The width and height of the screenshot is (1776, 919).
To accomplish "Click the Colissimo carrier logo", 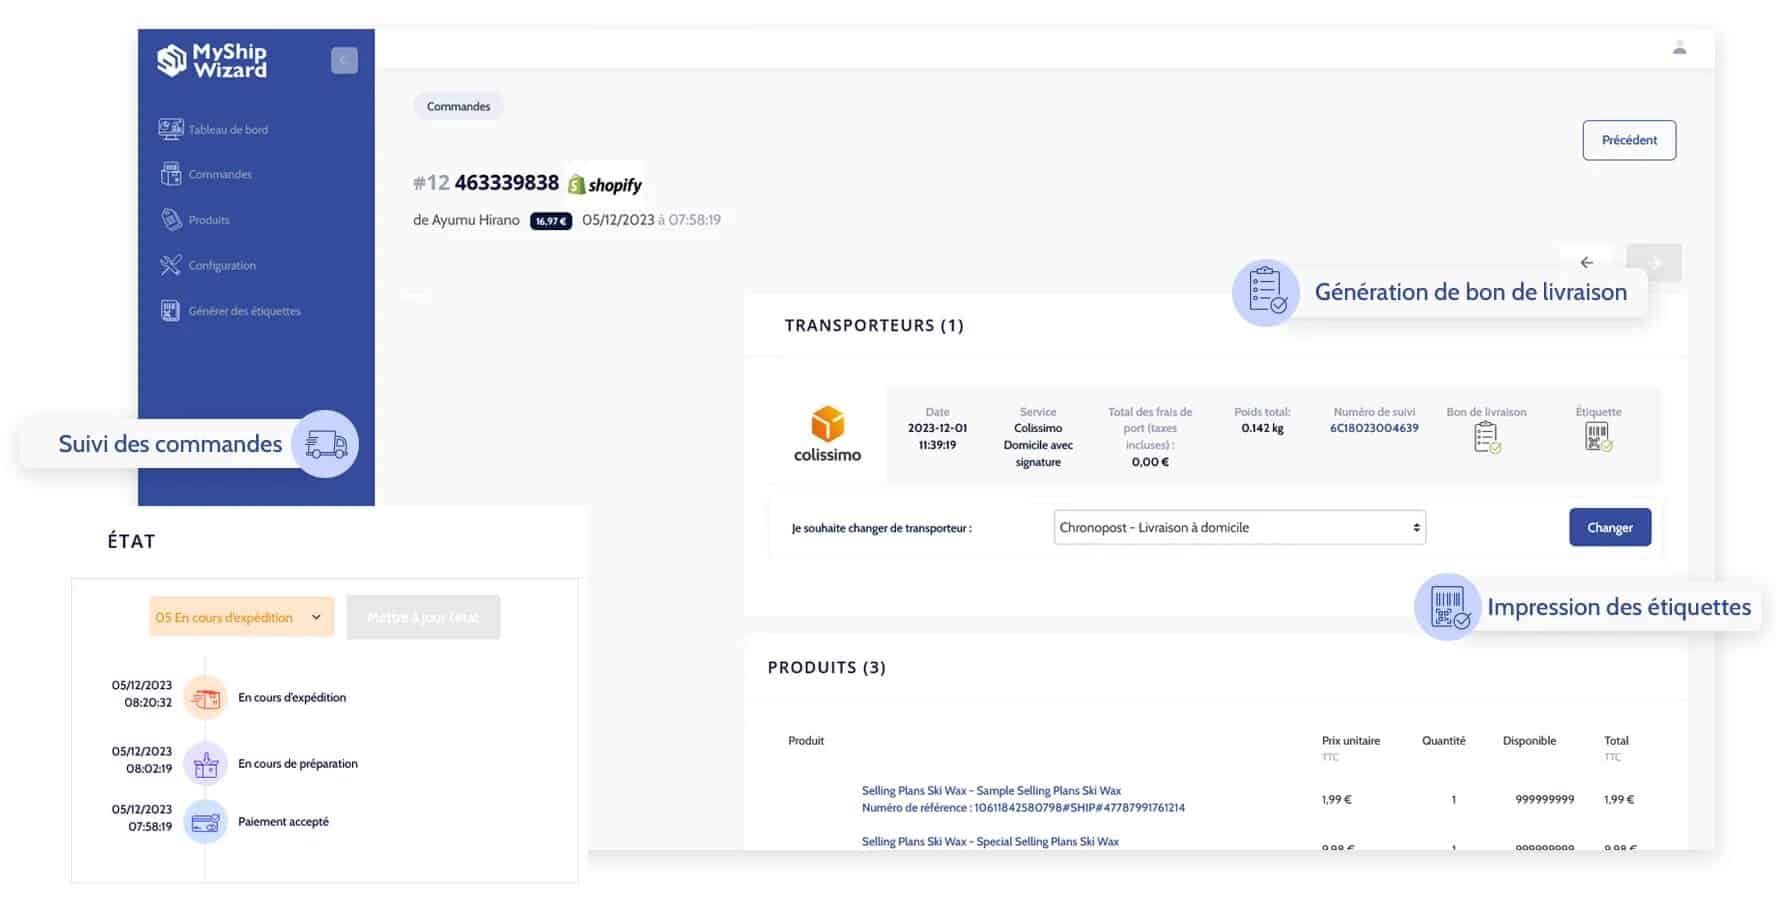I will [827, 435].
